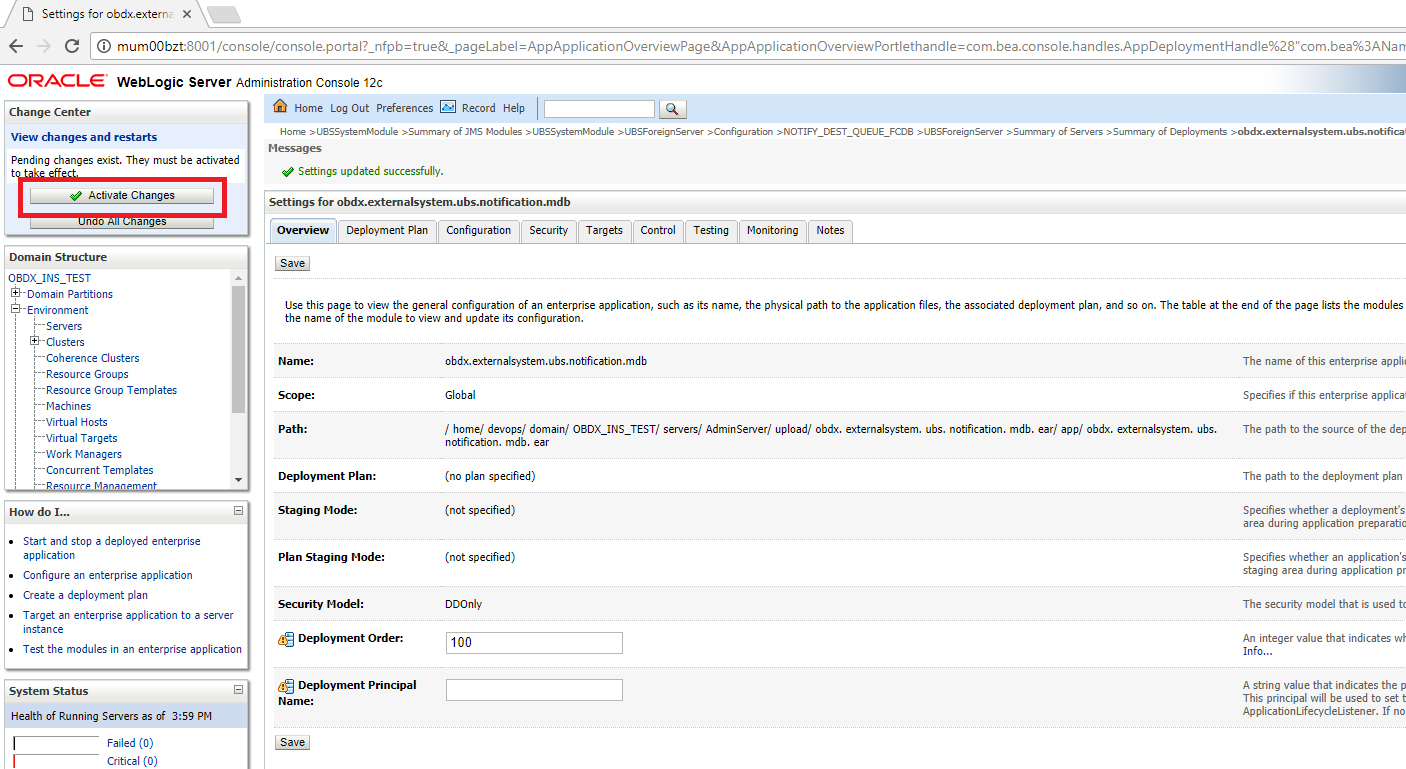Select Machines tree item

click(68, 406)
